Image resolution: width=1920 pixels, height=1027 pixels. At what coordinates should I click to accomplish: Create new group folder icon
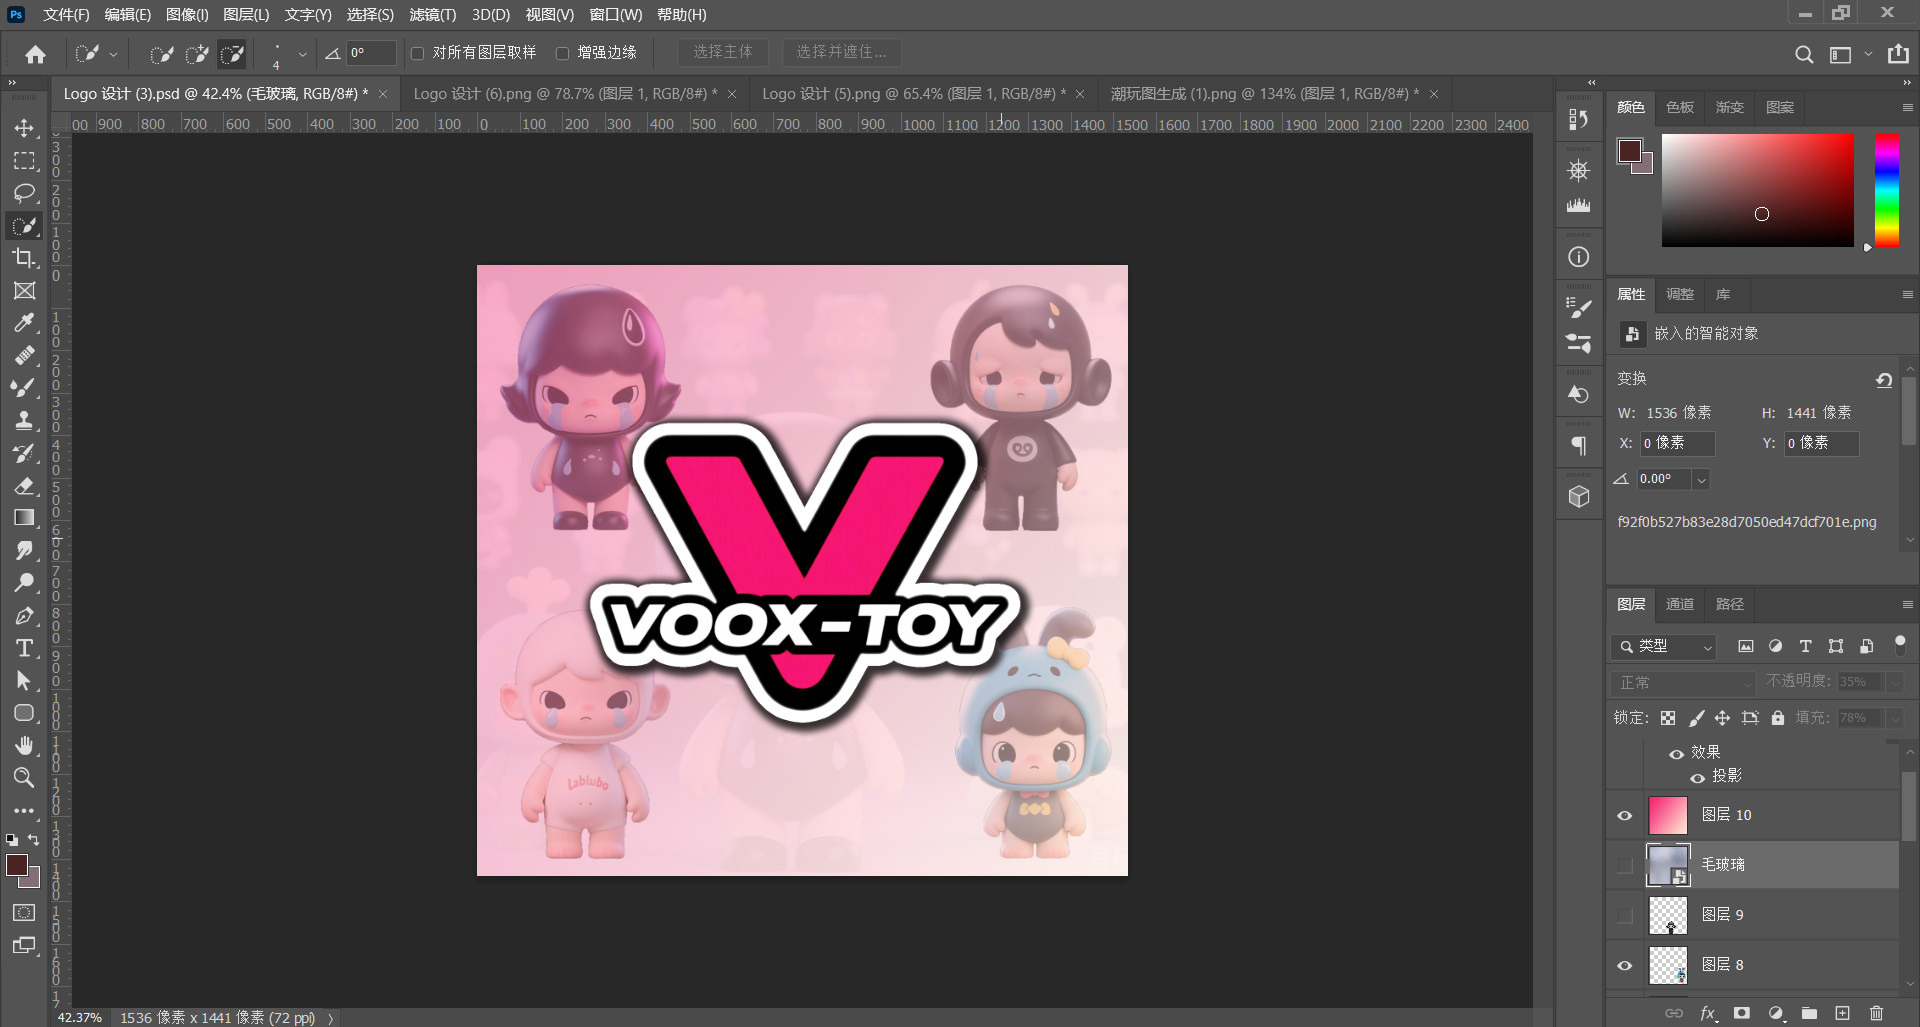point(1809,1013)
